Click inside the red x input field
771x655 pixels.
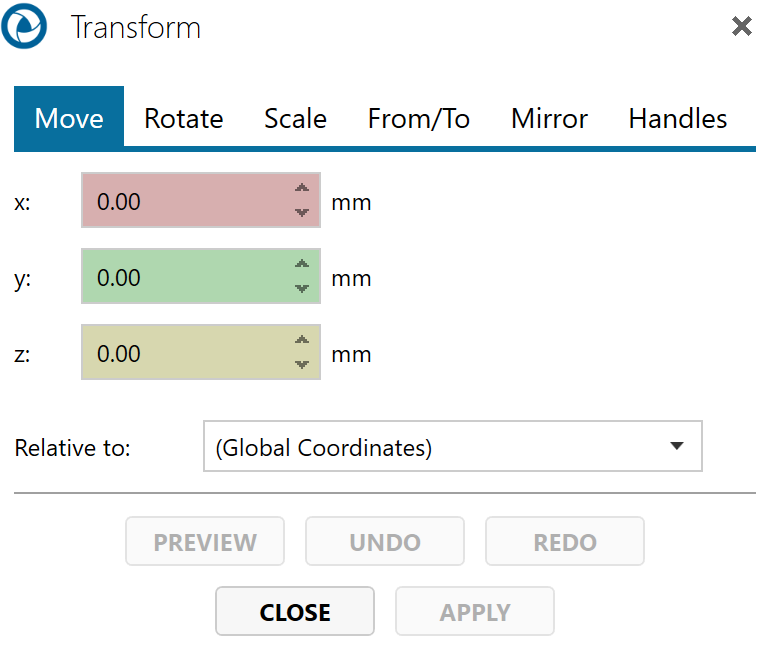185,201
